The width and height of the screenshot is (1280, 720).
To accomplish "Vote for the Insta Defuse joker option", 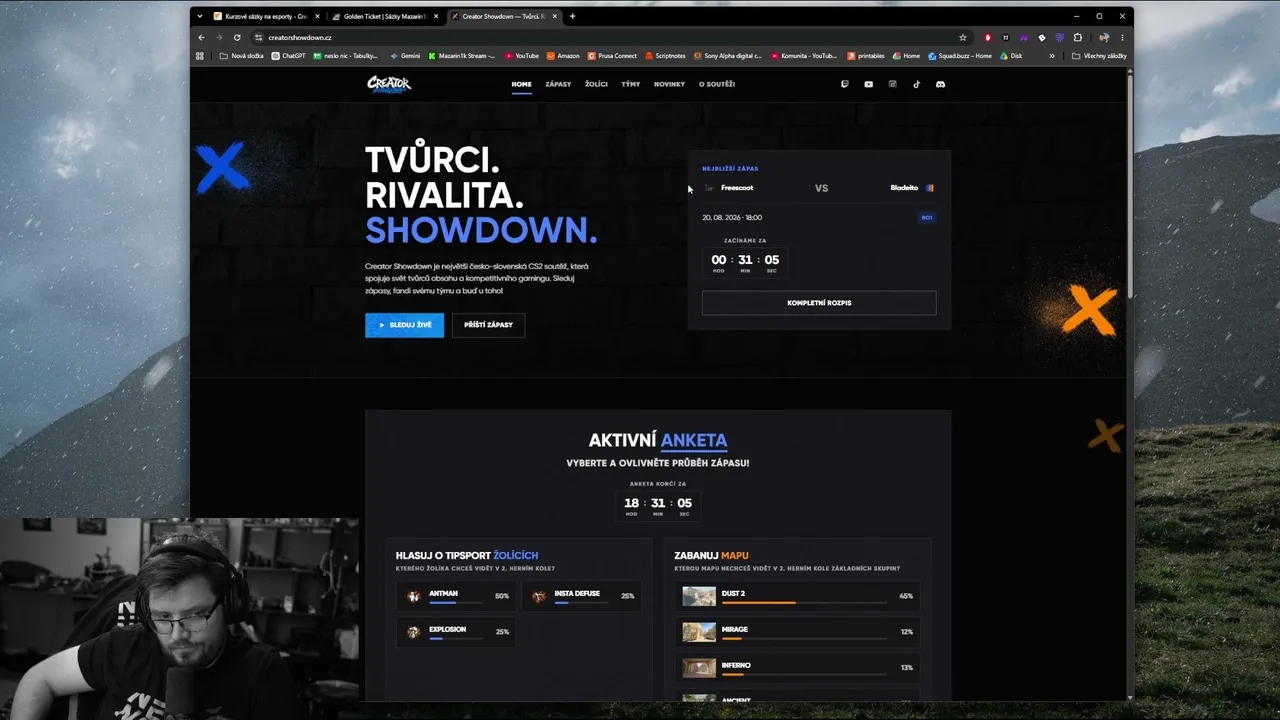I will (583, 596).
